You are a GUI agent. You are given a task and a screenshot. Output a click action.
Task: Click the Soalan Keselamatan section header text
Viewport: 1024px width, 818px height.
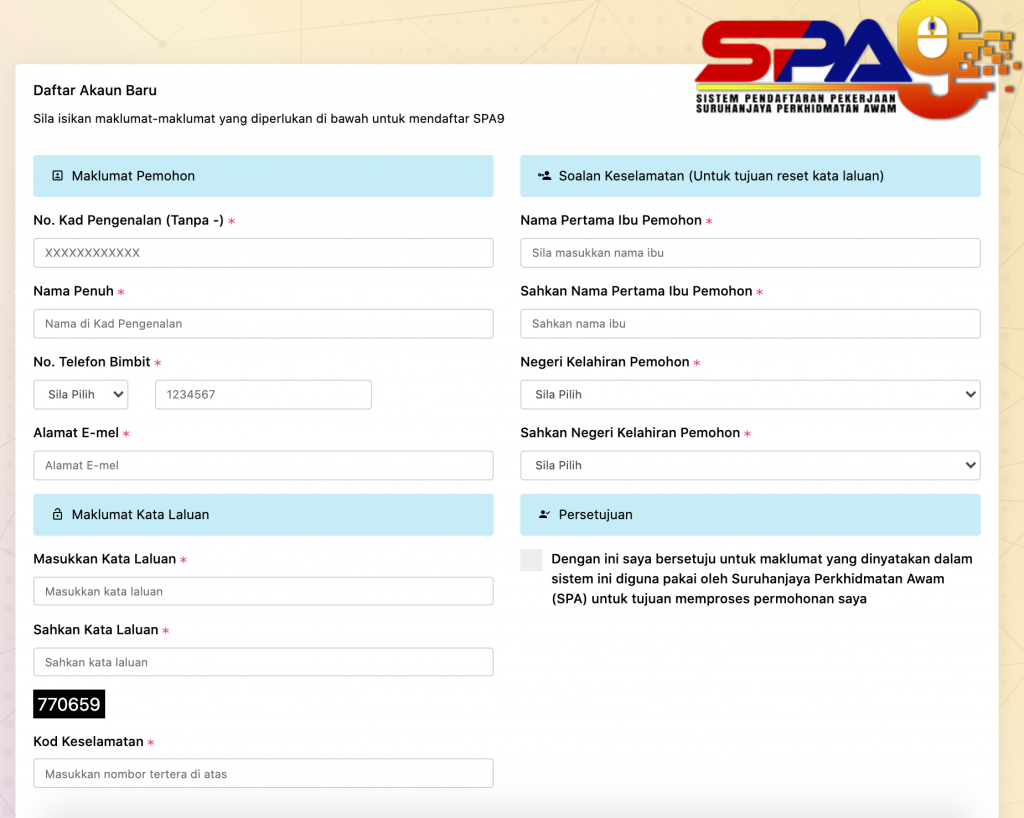point(721,176)
